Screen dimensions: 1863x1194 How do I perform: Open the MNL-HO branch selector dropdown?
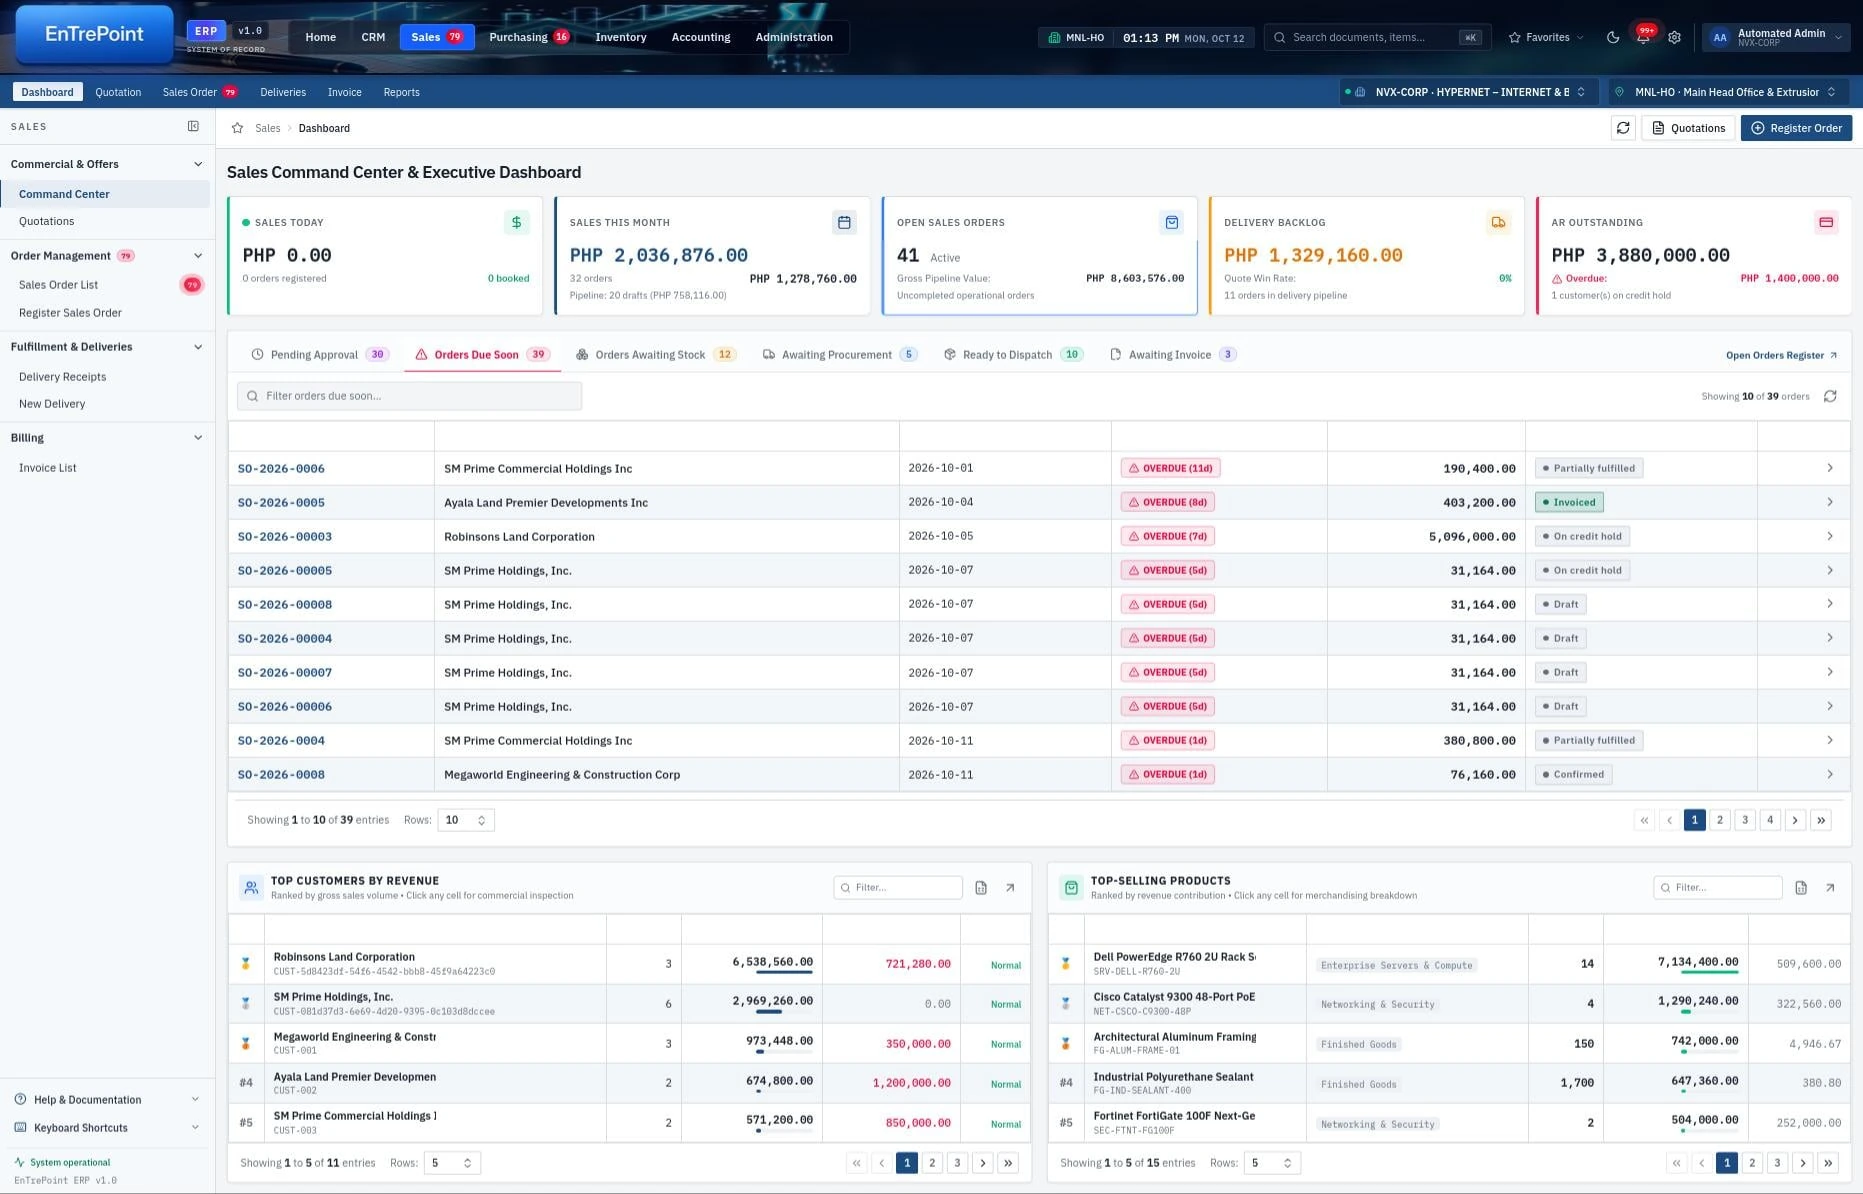(x=1727, y=92)
